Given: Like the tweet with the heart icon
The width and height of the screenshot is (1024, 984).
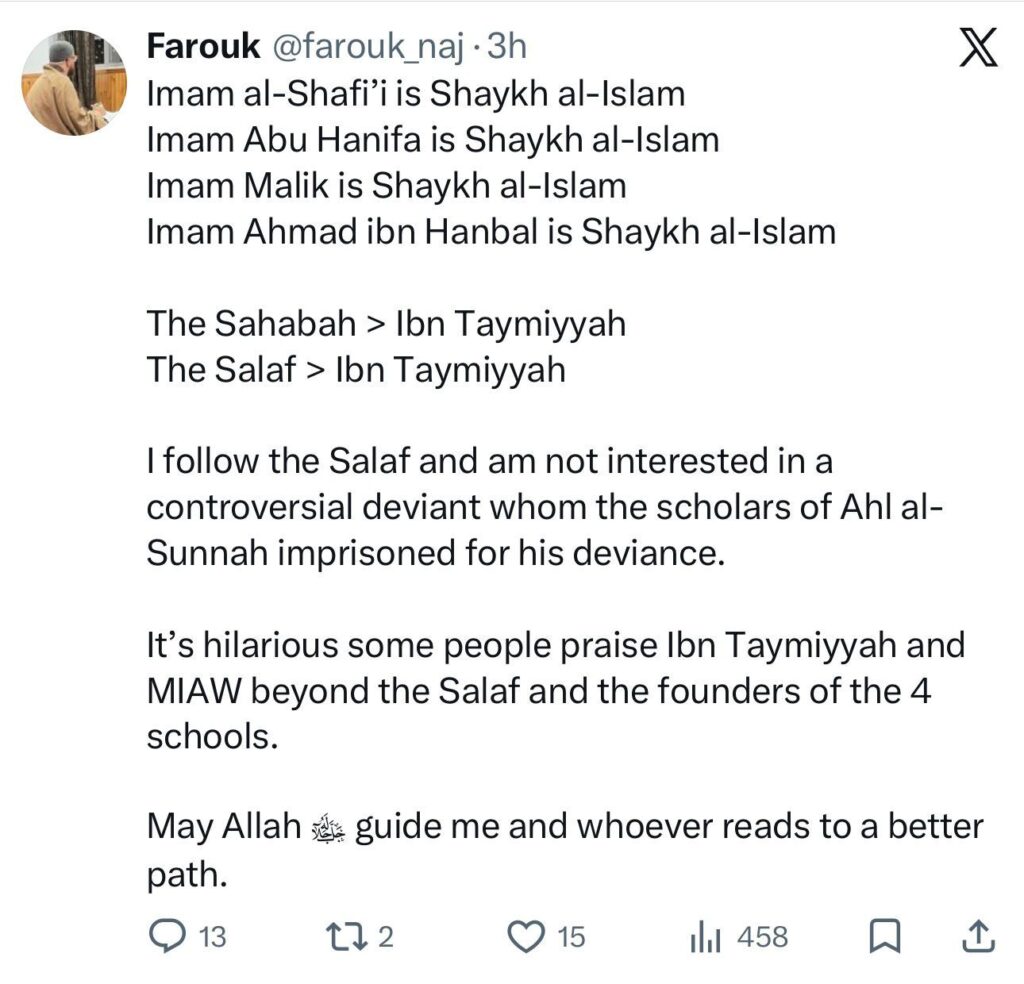Looking at the screenshot, I should 525,936.
